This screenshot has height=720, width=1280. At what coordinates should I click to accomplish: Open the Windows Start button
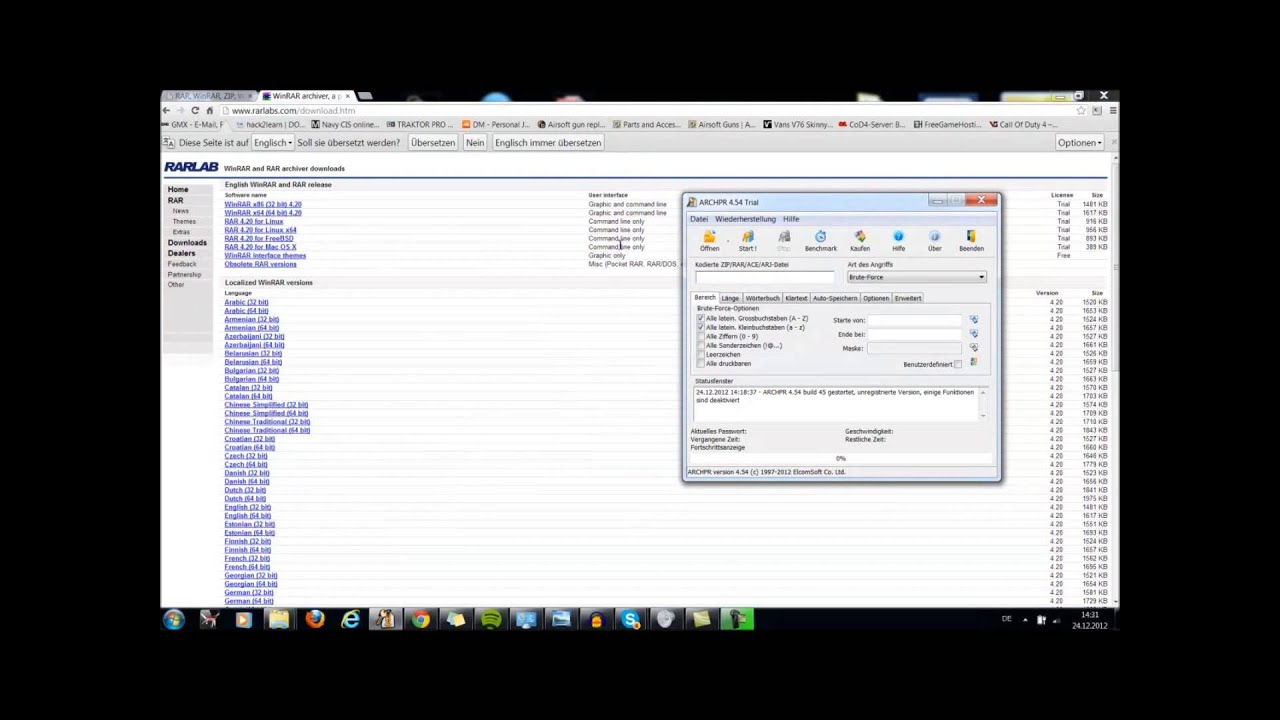tap(174, 620)
